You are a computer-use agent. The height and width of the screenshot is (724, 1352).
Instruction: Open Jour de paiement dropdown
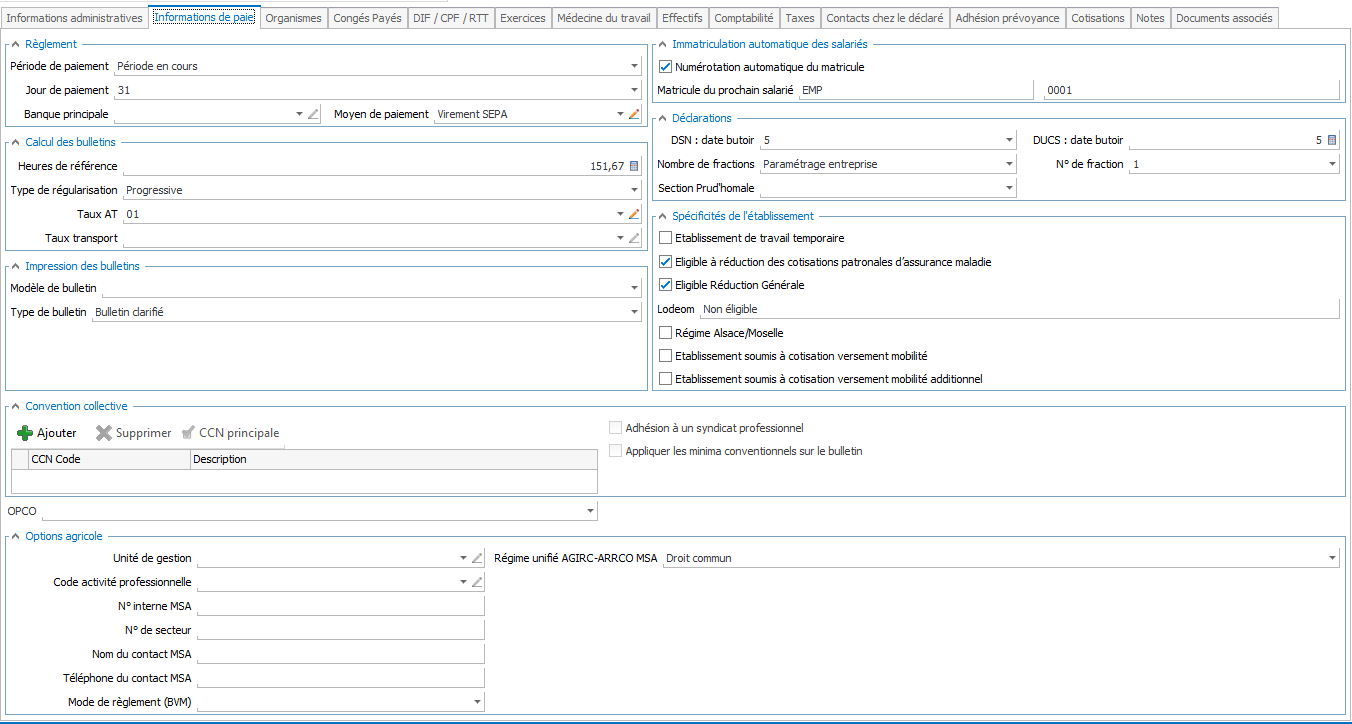point(634,90)
